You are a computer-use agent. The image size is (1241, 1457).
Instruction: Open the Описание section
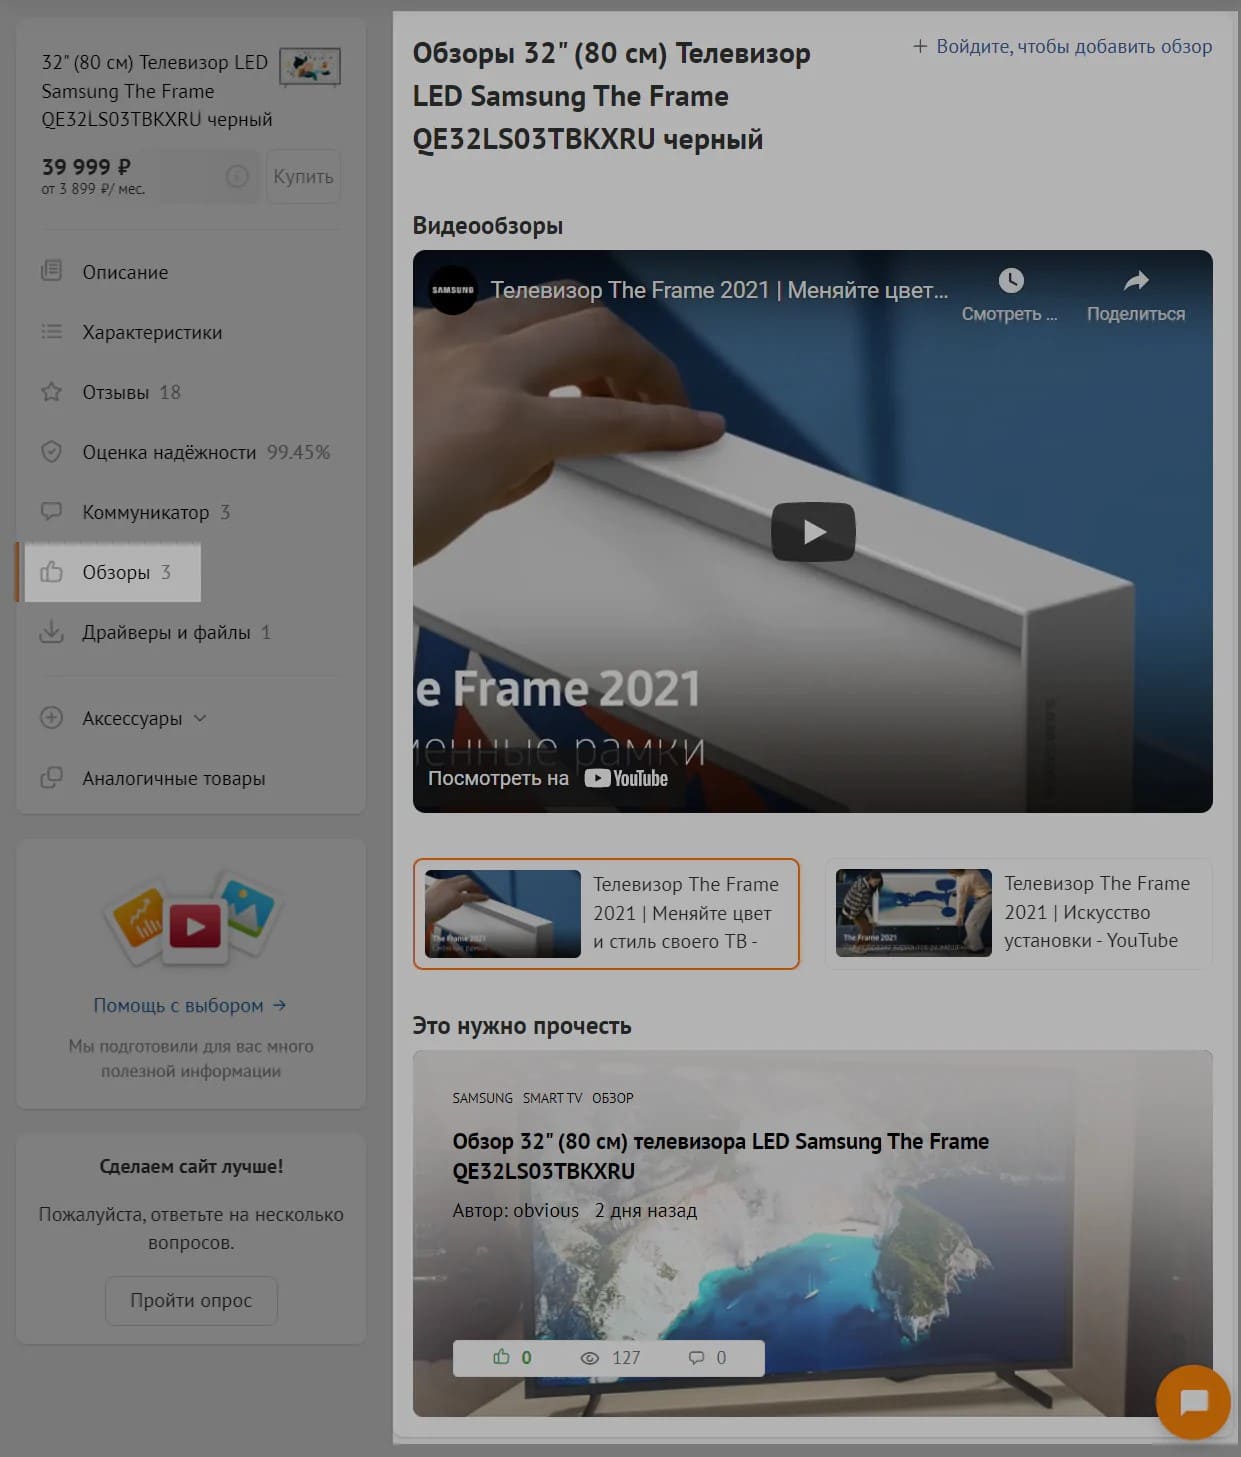click(x=125, y=272)
